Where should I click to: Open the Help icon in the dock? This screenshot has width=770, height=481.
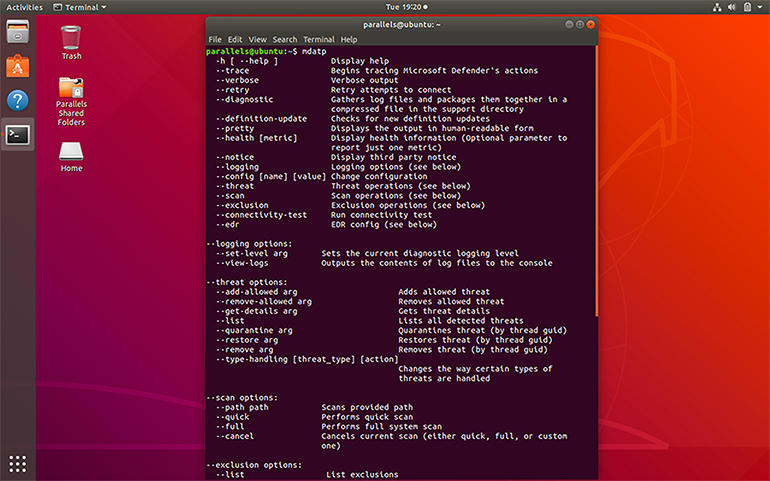click(17, 100)
